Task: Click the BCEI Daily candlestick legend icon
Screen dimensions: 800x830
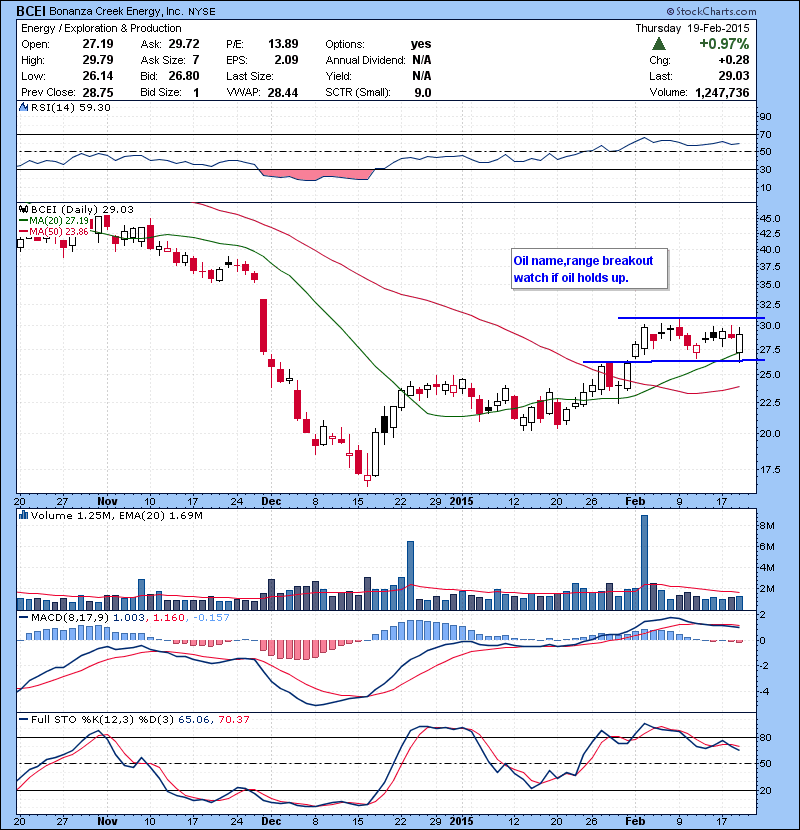Action: tap(23, 209)
